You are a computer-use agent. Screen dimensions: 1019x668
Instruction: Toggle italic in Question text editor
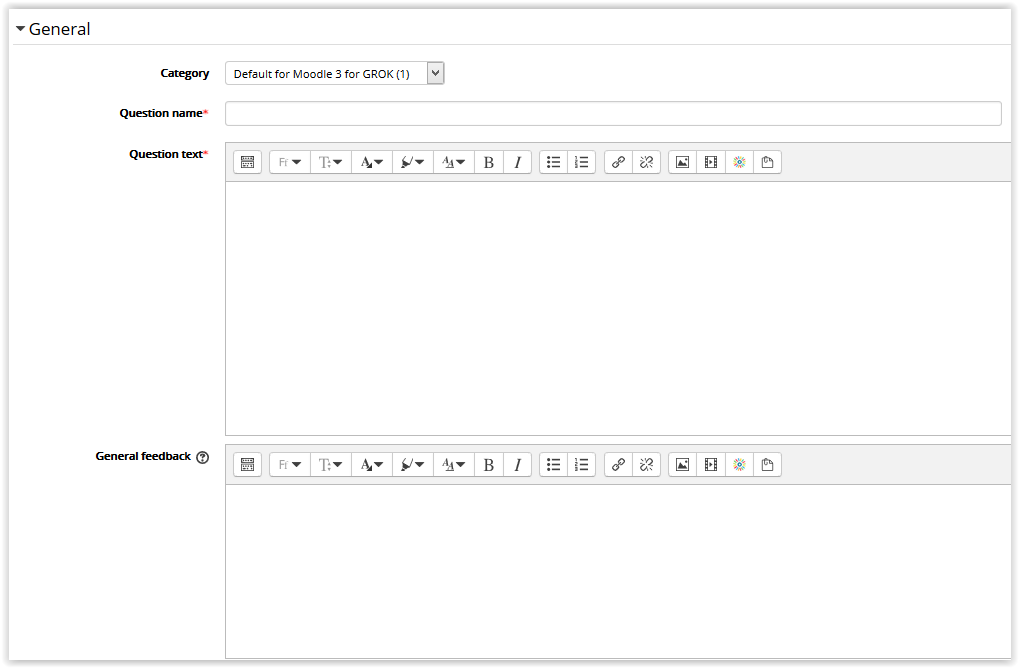(517, 162)
